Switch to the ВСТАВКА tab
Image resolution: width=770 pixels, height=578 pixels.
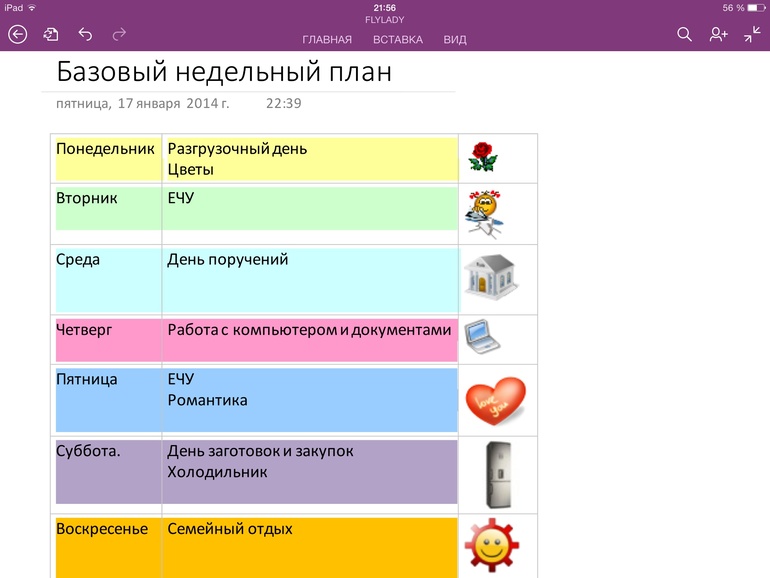pyautogui.click(x=397, y=40)
